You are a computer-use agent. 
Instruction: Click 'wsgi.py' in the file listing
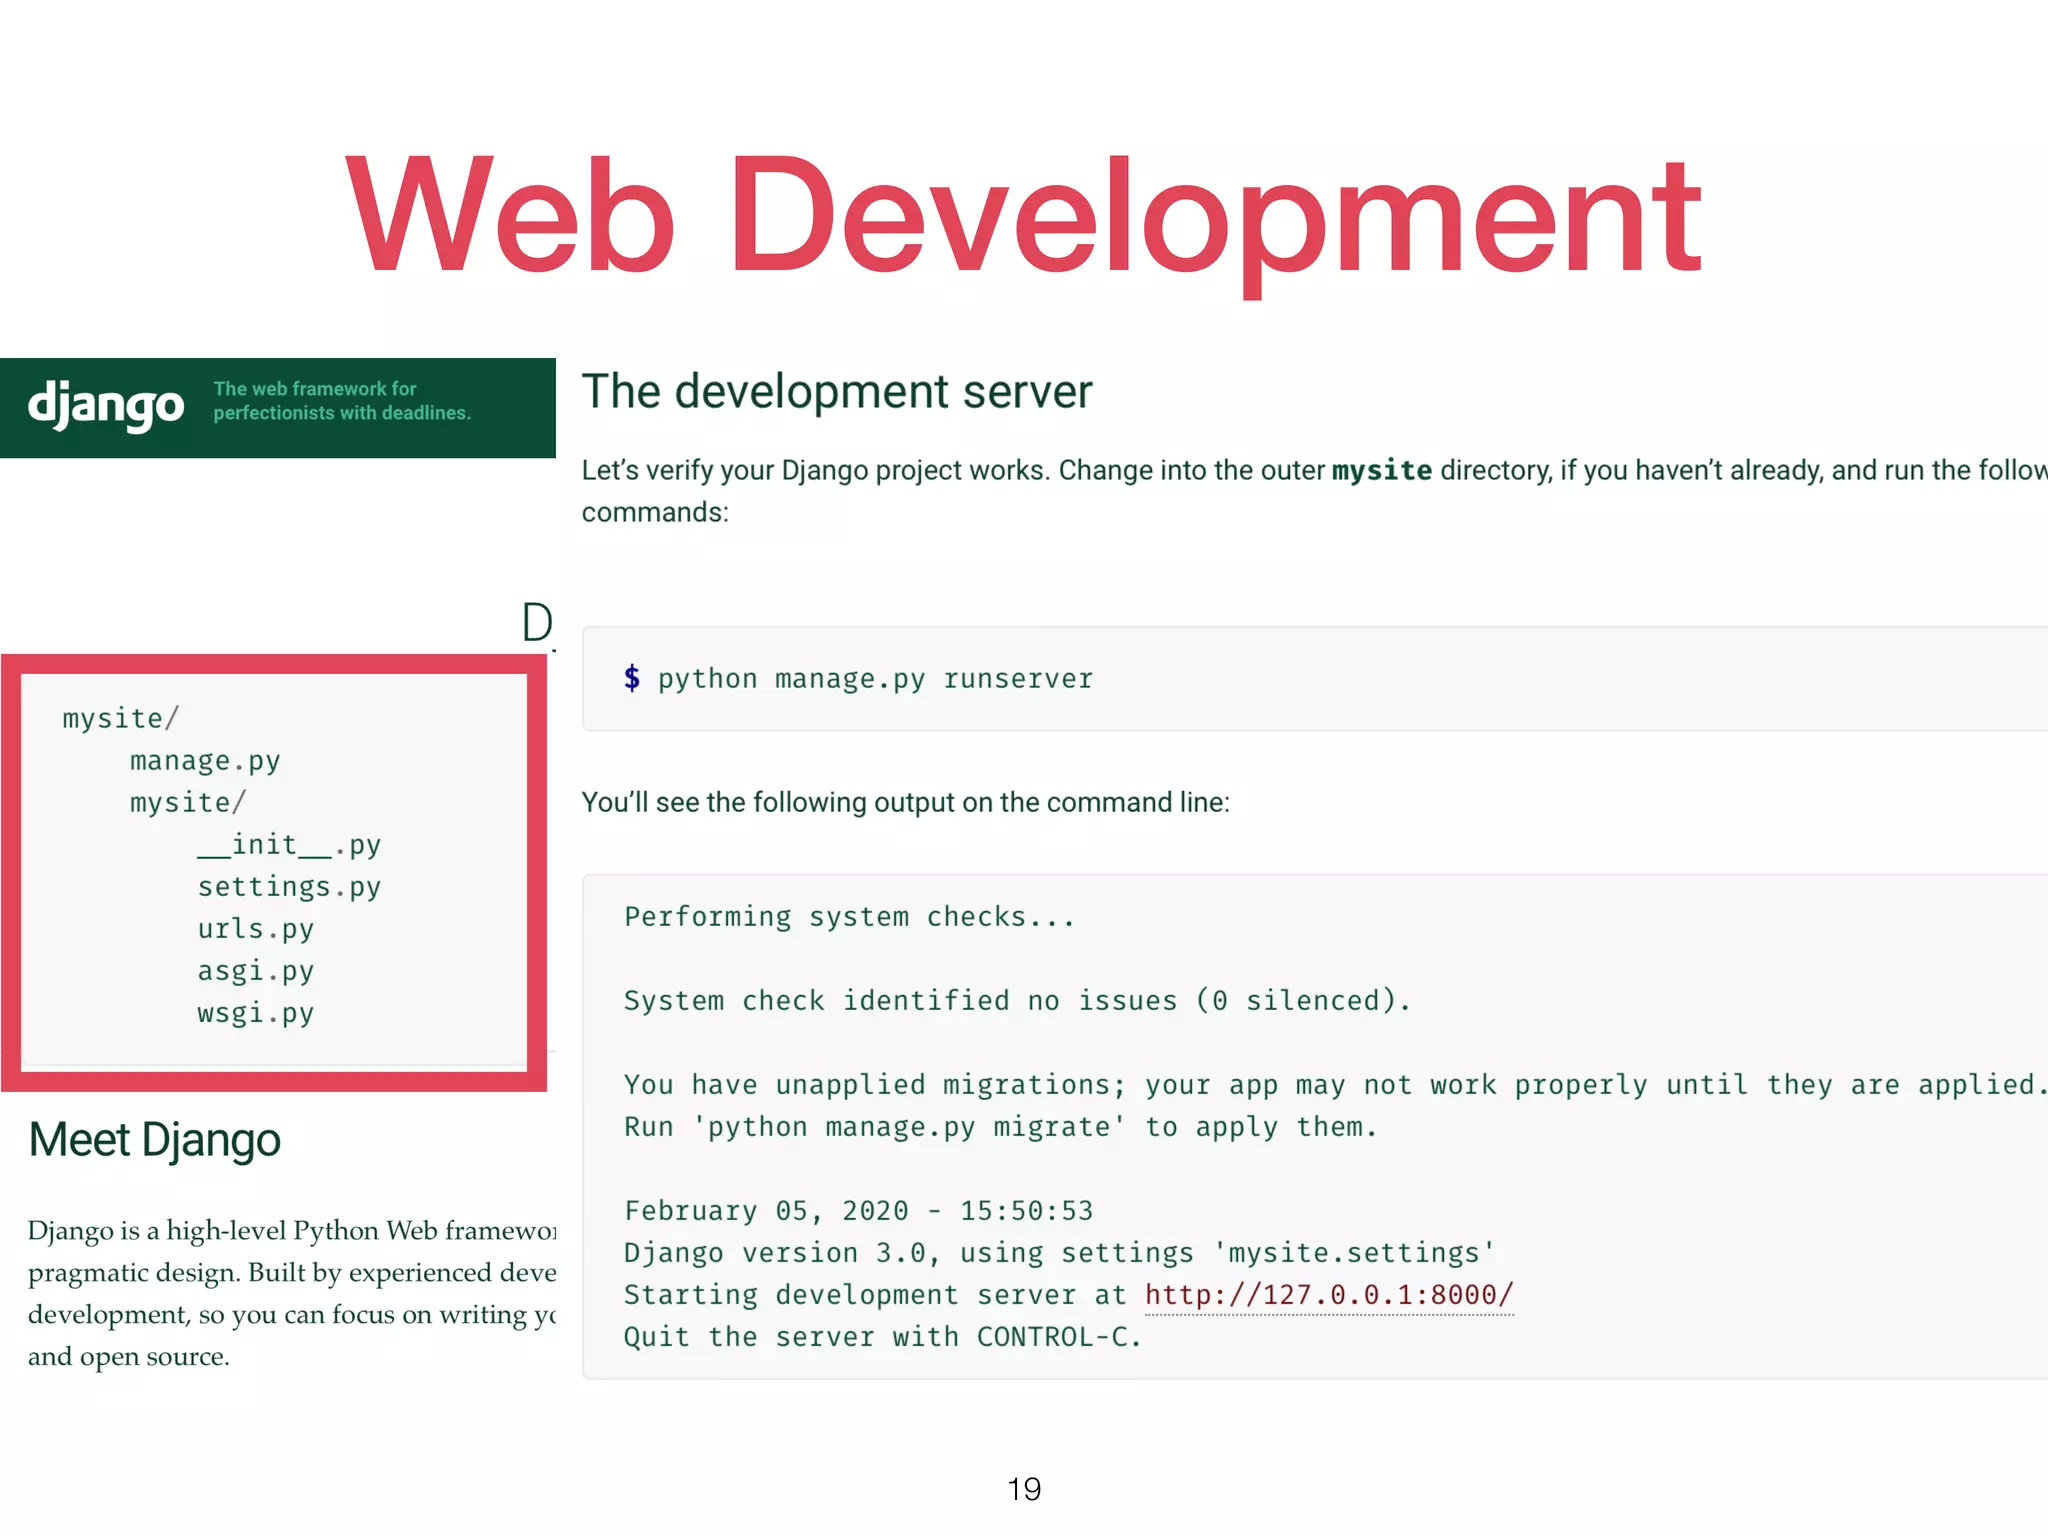pos(256,1013)
